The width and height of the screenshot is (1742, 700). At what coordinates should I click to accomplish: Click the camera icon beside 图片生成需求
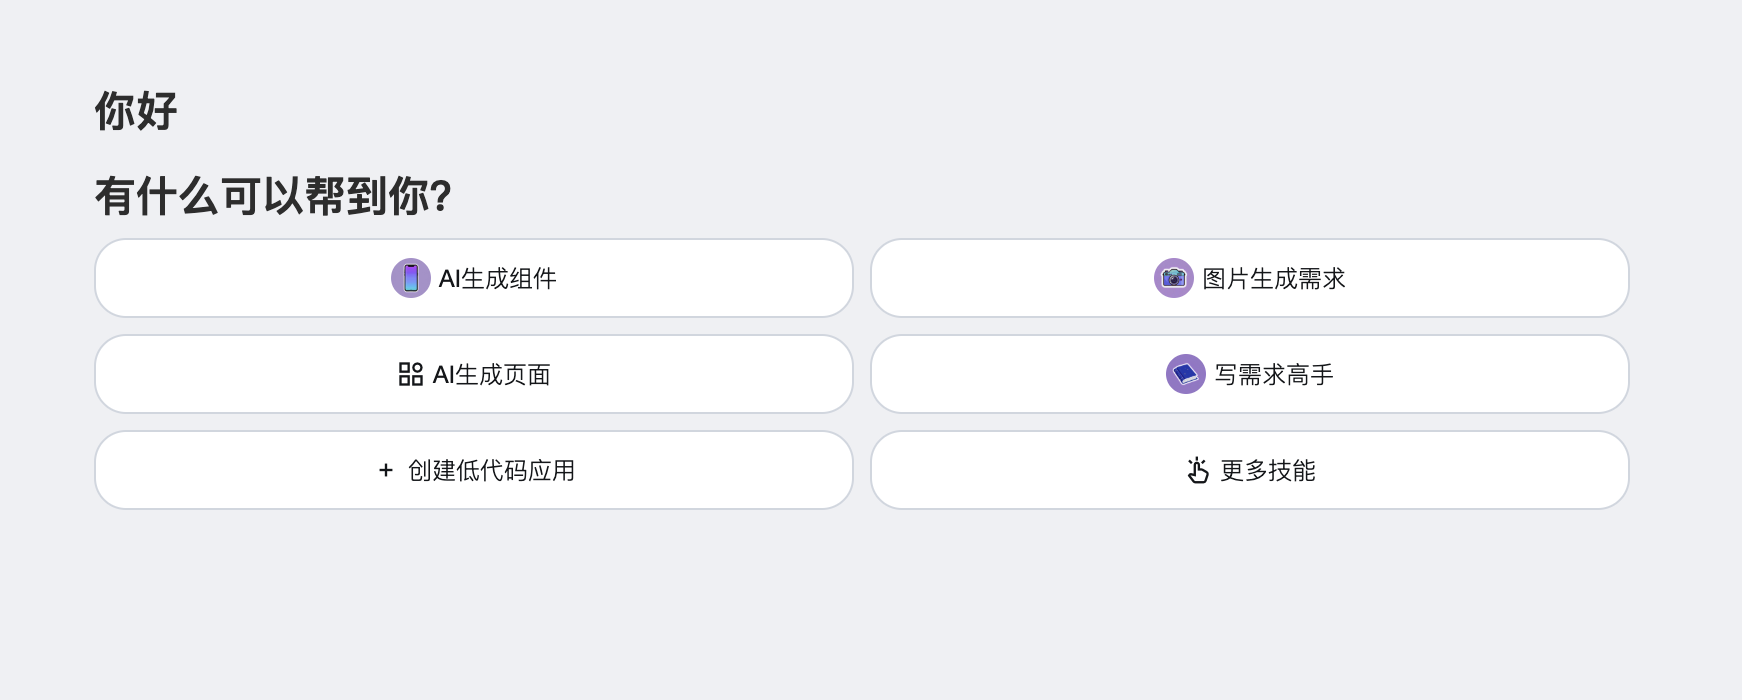coord(1173,278)
